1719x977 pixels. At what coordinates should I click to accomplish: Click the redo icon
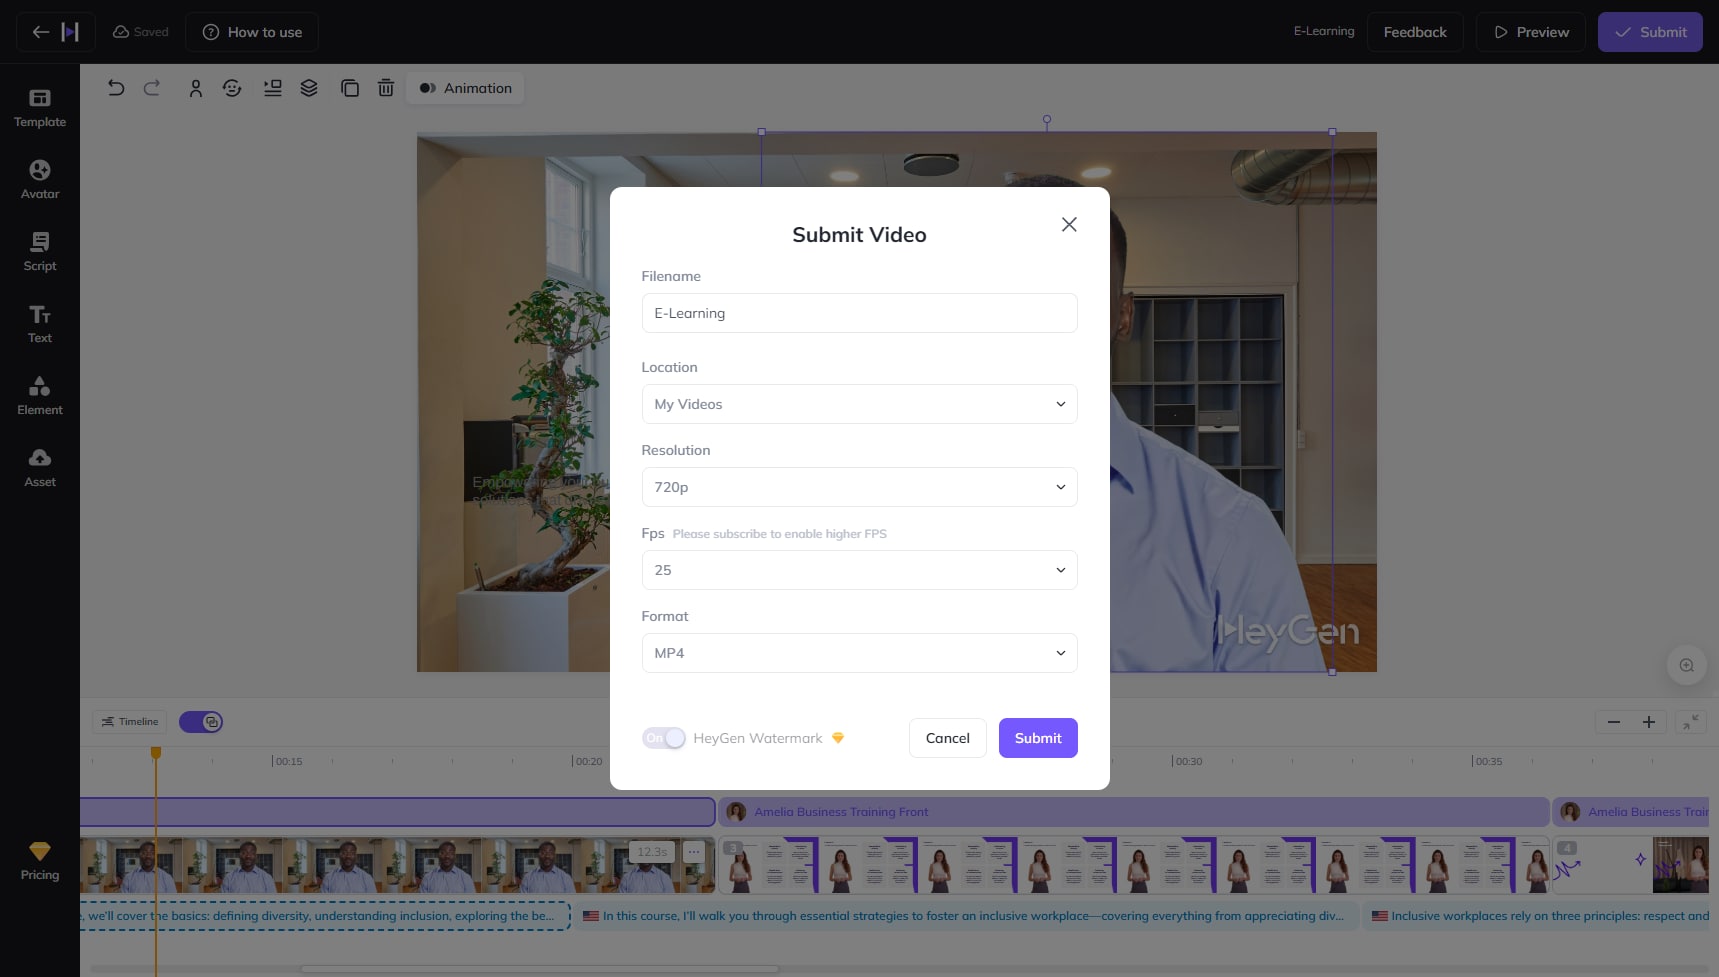[152, 88]
